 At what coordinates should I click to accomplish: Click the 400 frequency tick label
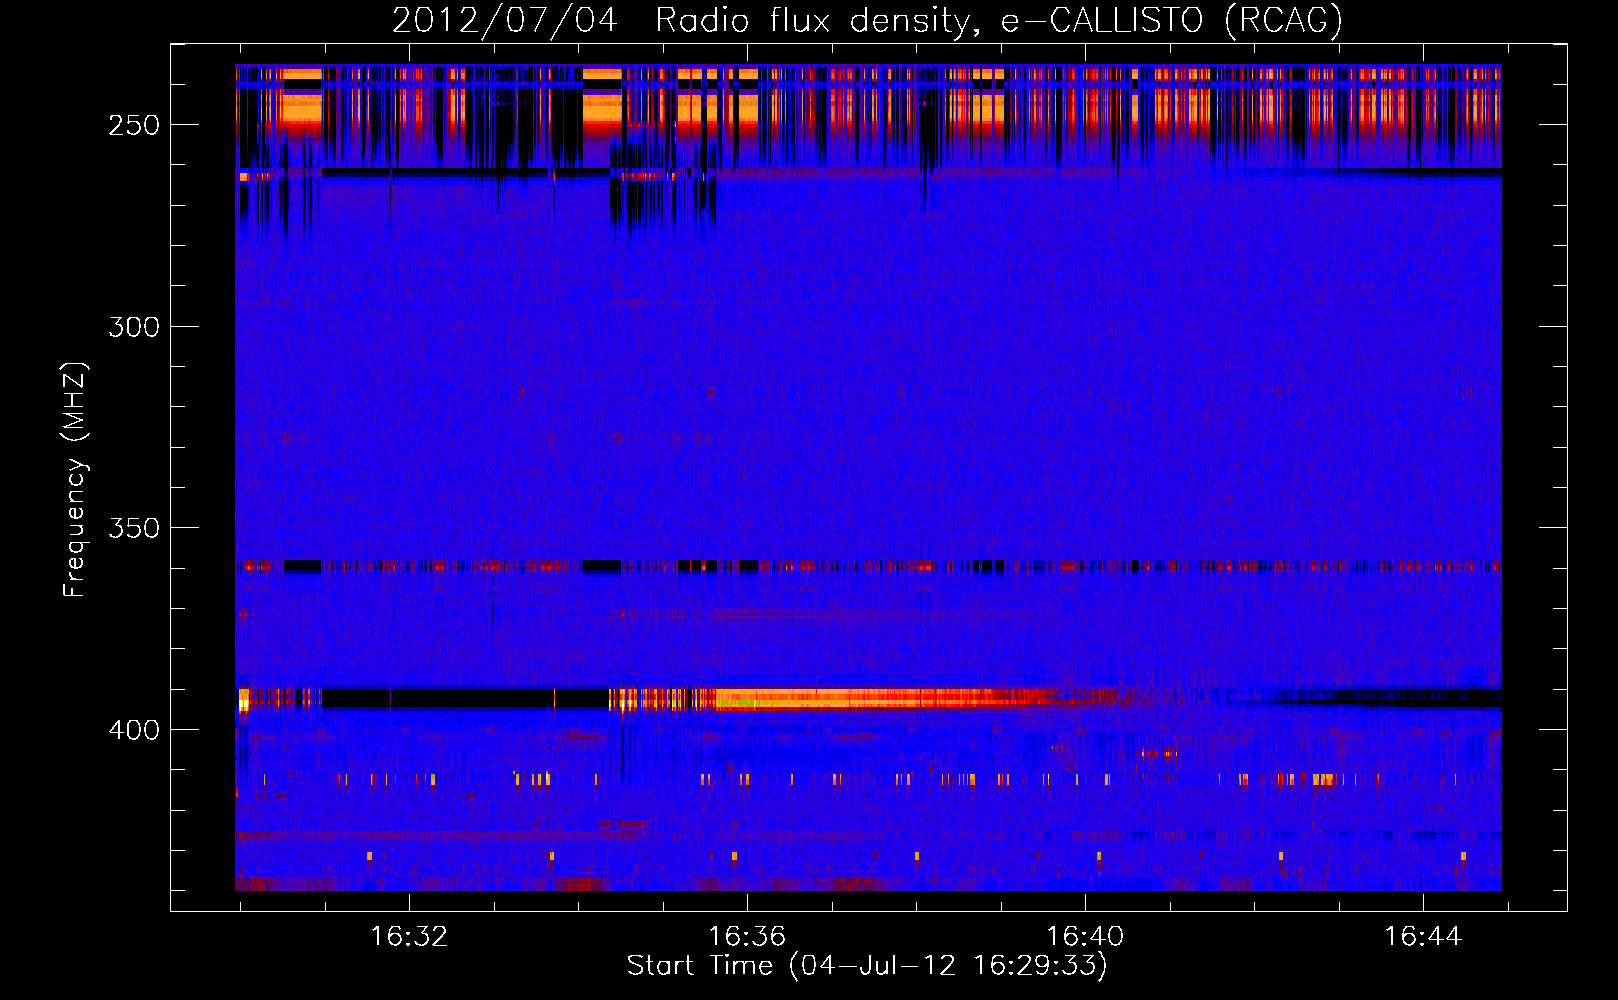(x=134, y=730)
